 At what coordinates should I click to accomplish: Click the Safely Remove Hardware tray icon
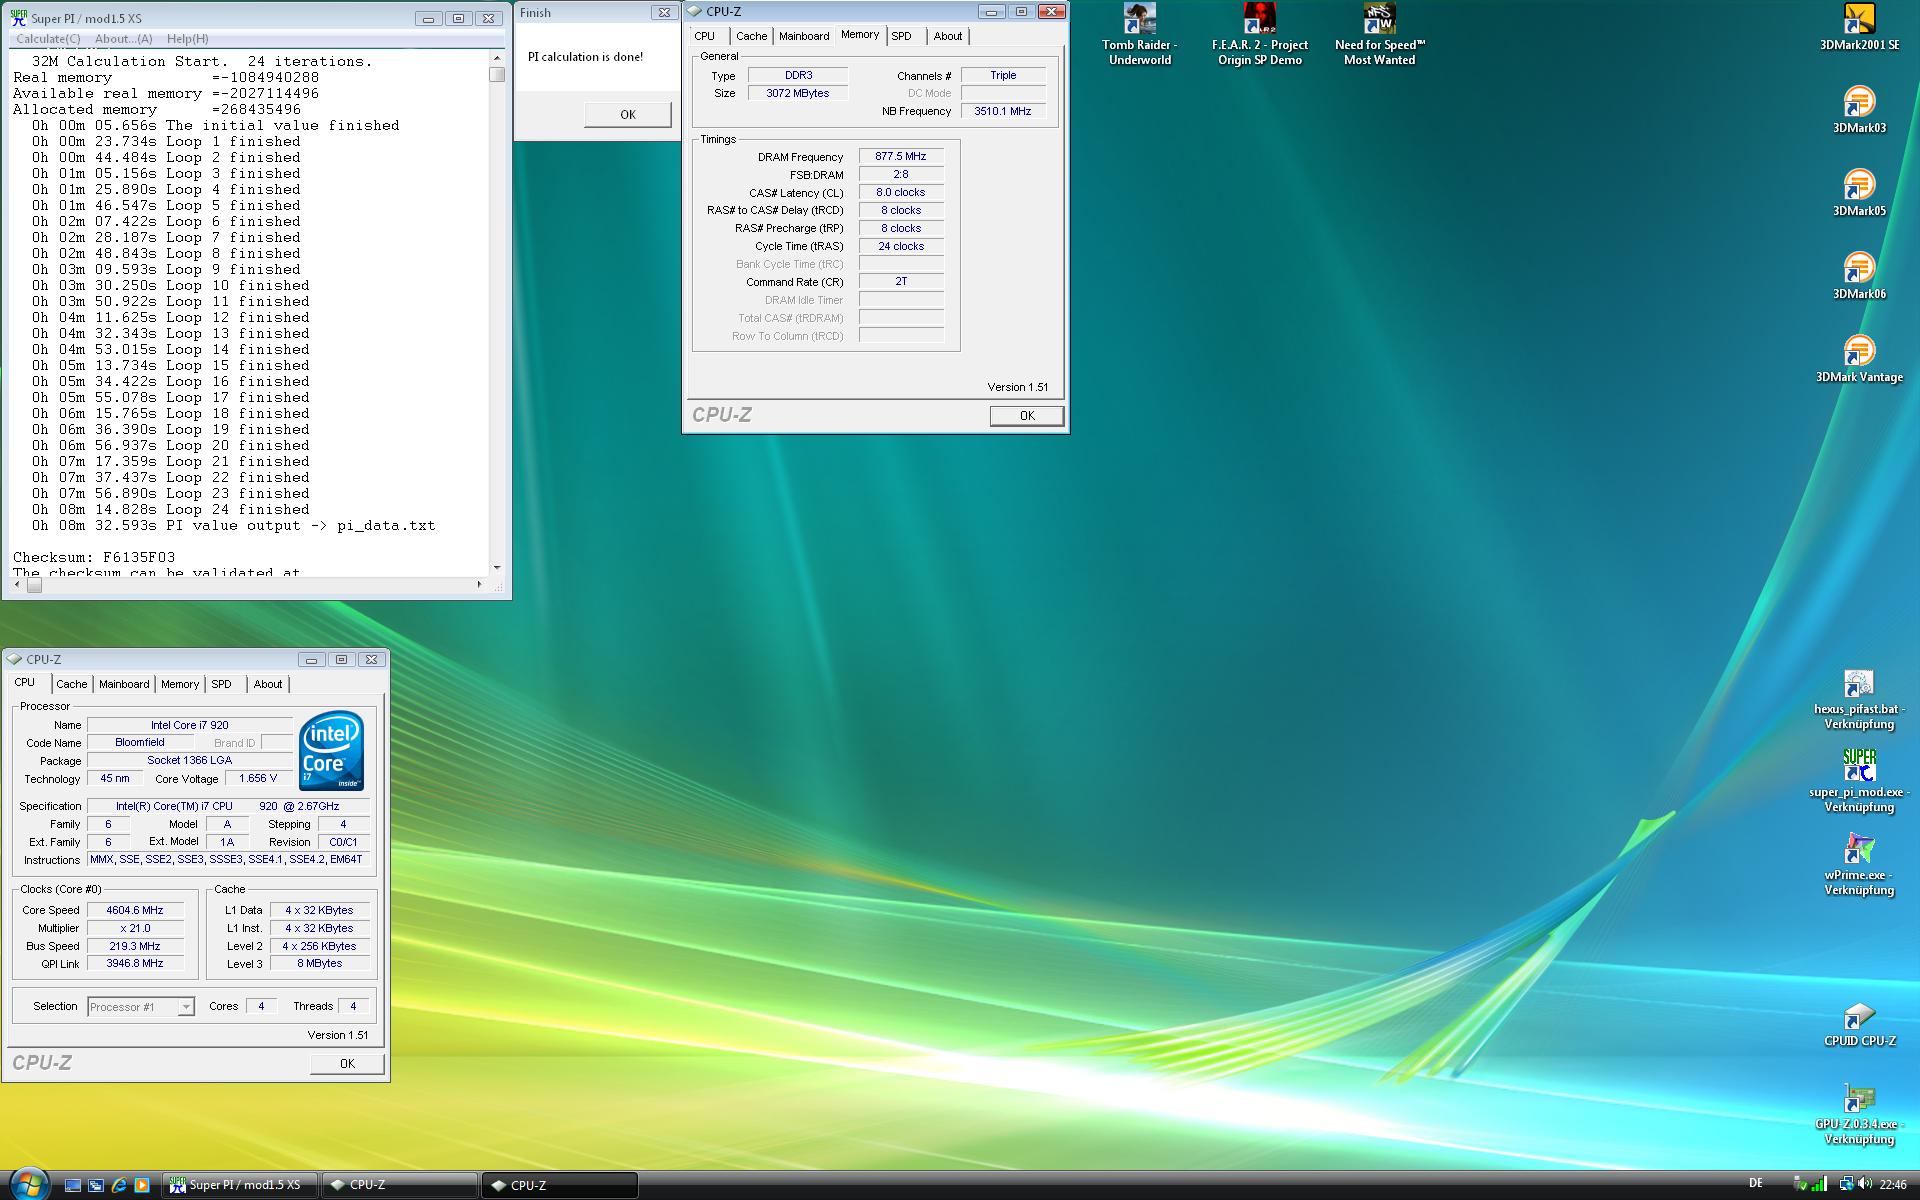(1801, 1184)
